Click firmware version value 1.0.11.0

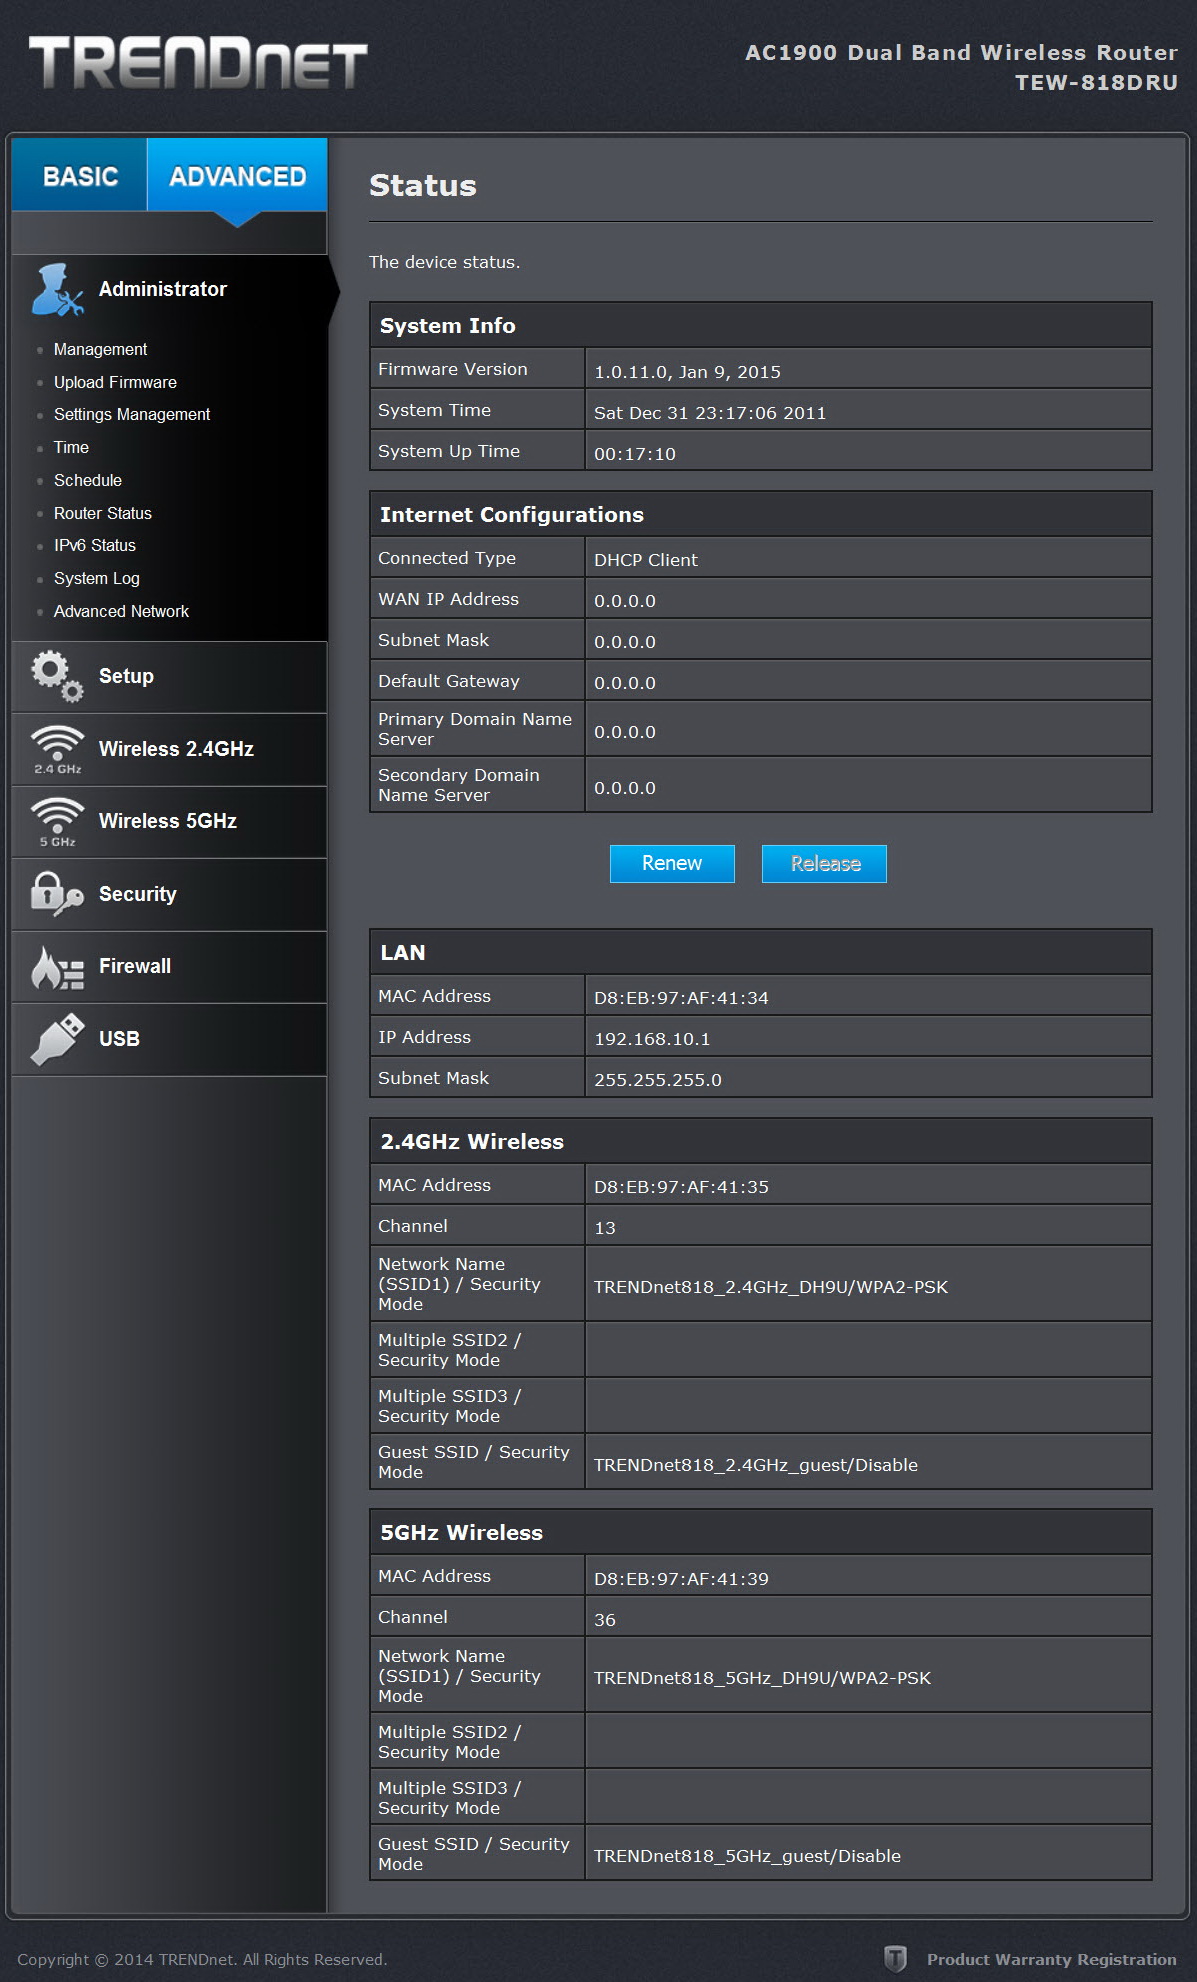point(687,372)
